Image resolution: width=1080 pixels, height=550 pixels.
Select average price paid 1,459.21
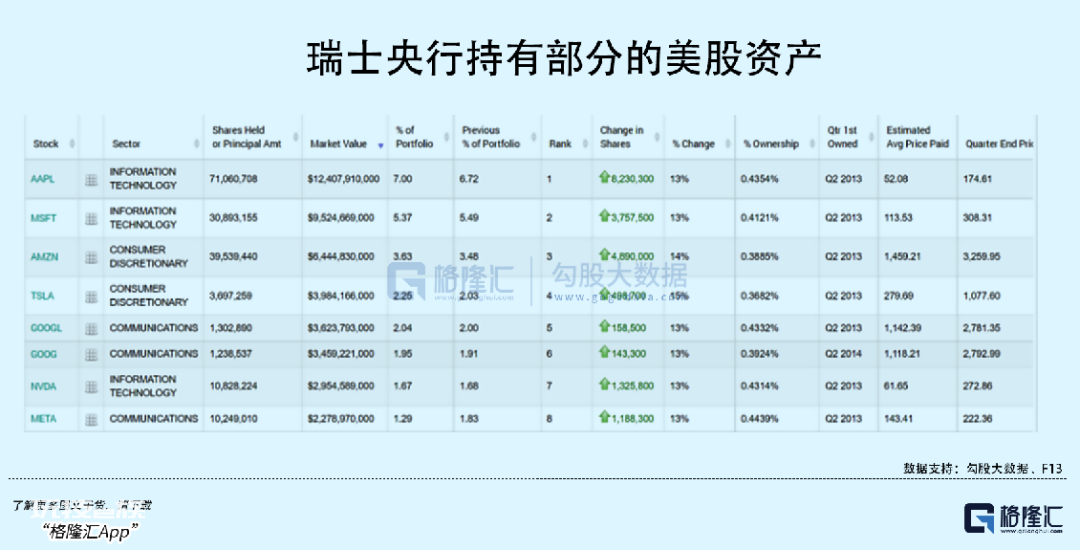(x=902, y=257)
